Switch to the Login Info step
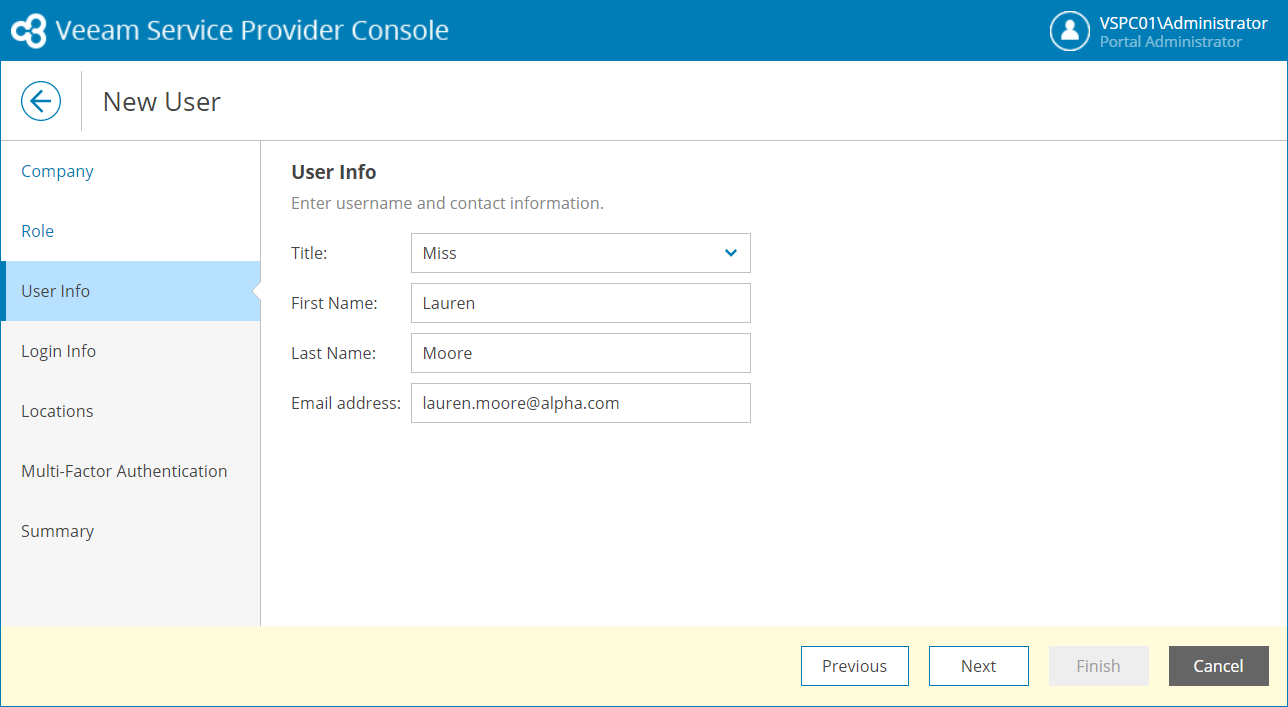Viewport: 1288px width, 707px height. 59,351
